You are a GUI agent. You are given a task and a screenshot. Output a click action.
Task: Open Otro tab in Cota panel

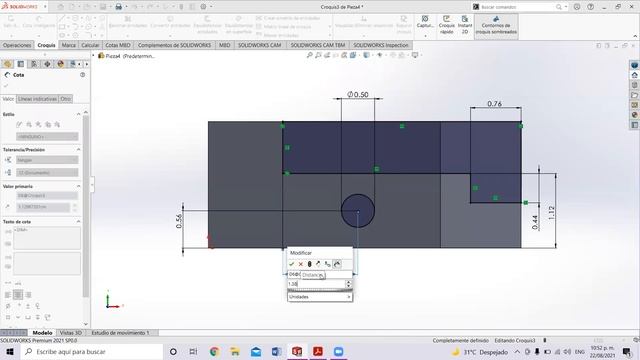click(66, 99)
